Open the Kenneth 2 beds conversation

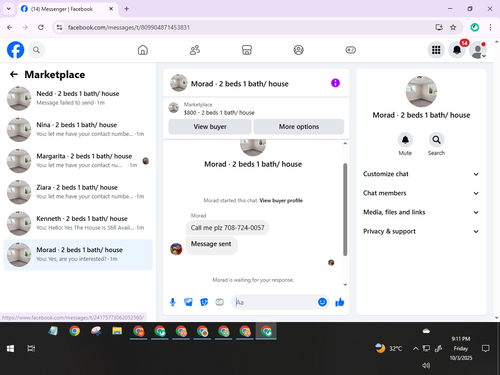[x=78, y=223]
